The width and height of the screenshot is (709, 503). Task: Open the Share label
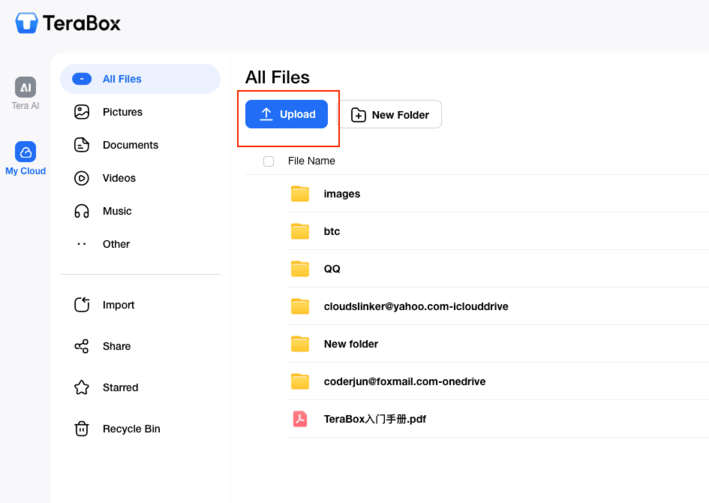[x=117, y=346]
